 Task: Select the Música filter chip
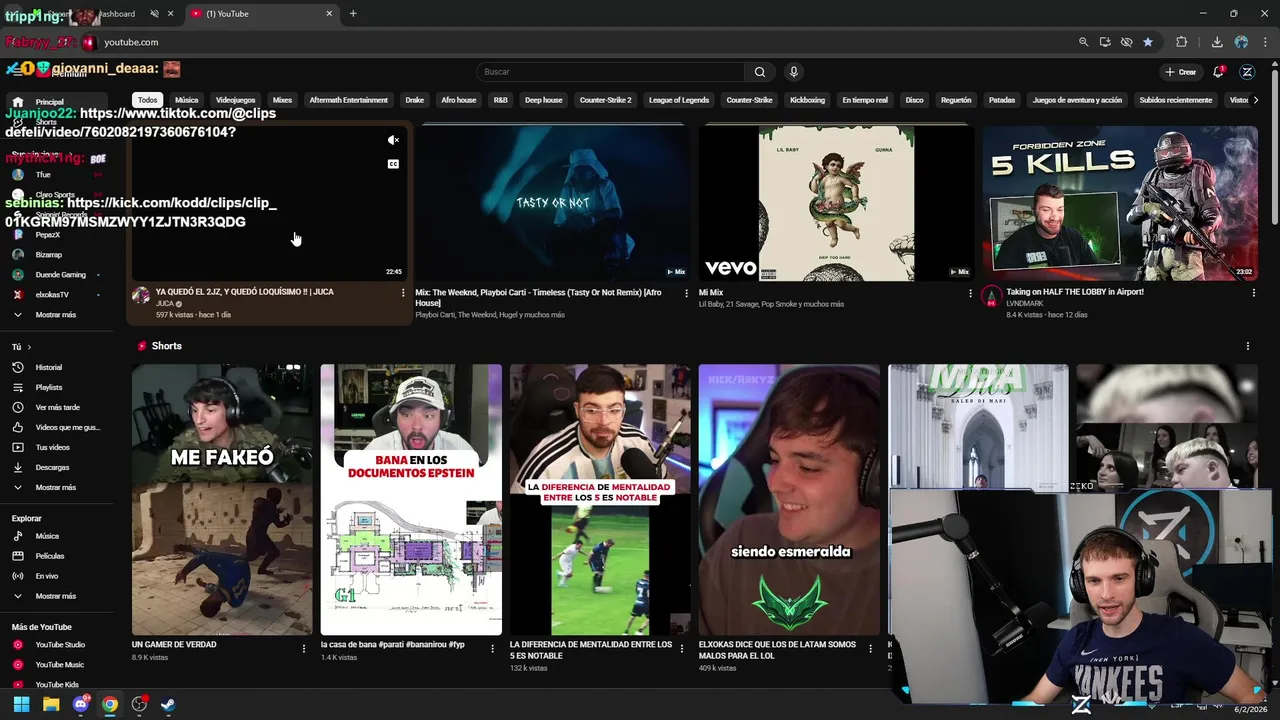pos(187,100)
